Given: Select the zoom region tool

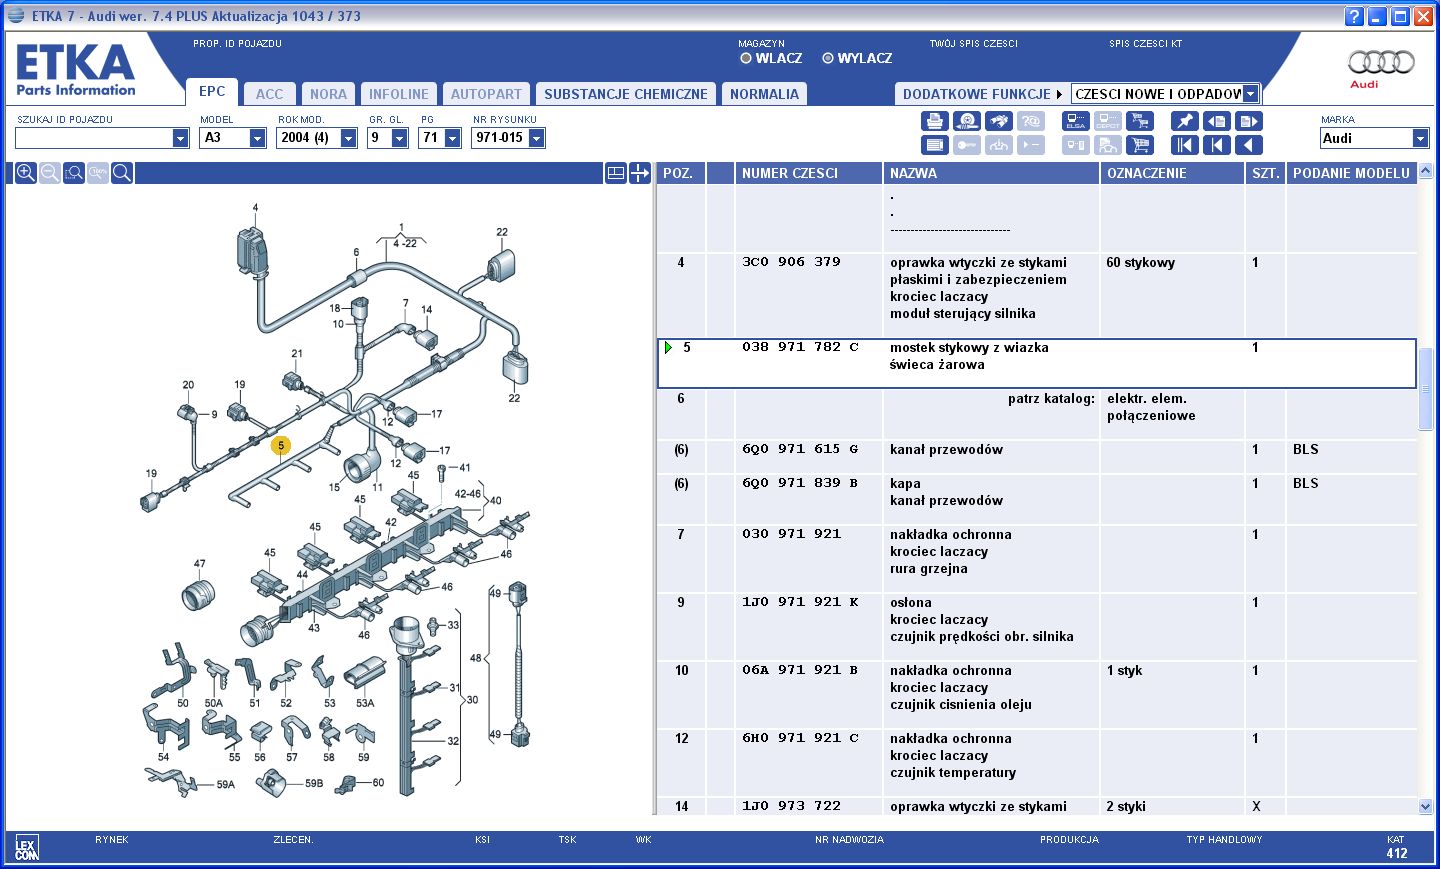Looking at the screenshot, I should click(x=74, y=173).
